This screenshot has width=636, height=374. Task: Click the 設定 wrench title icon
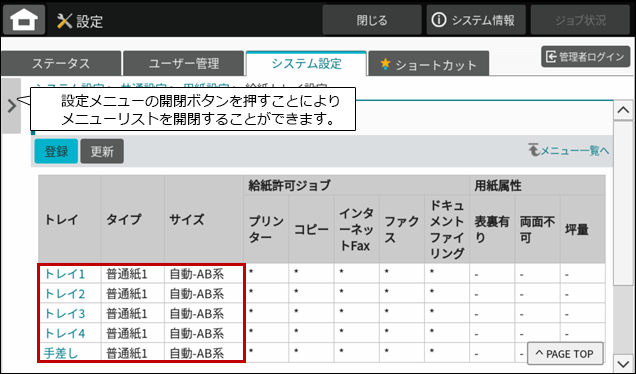pyautogui.click(x=64, y=21)
